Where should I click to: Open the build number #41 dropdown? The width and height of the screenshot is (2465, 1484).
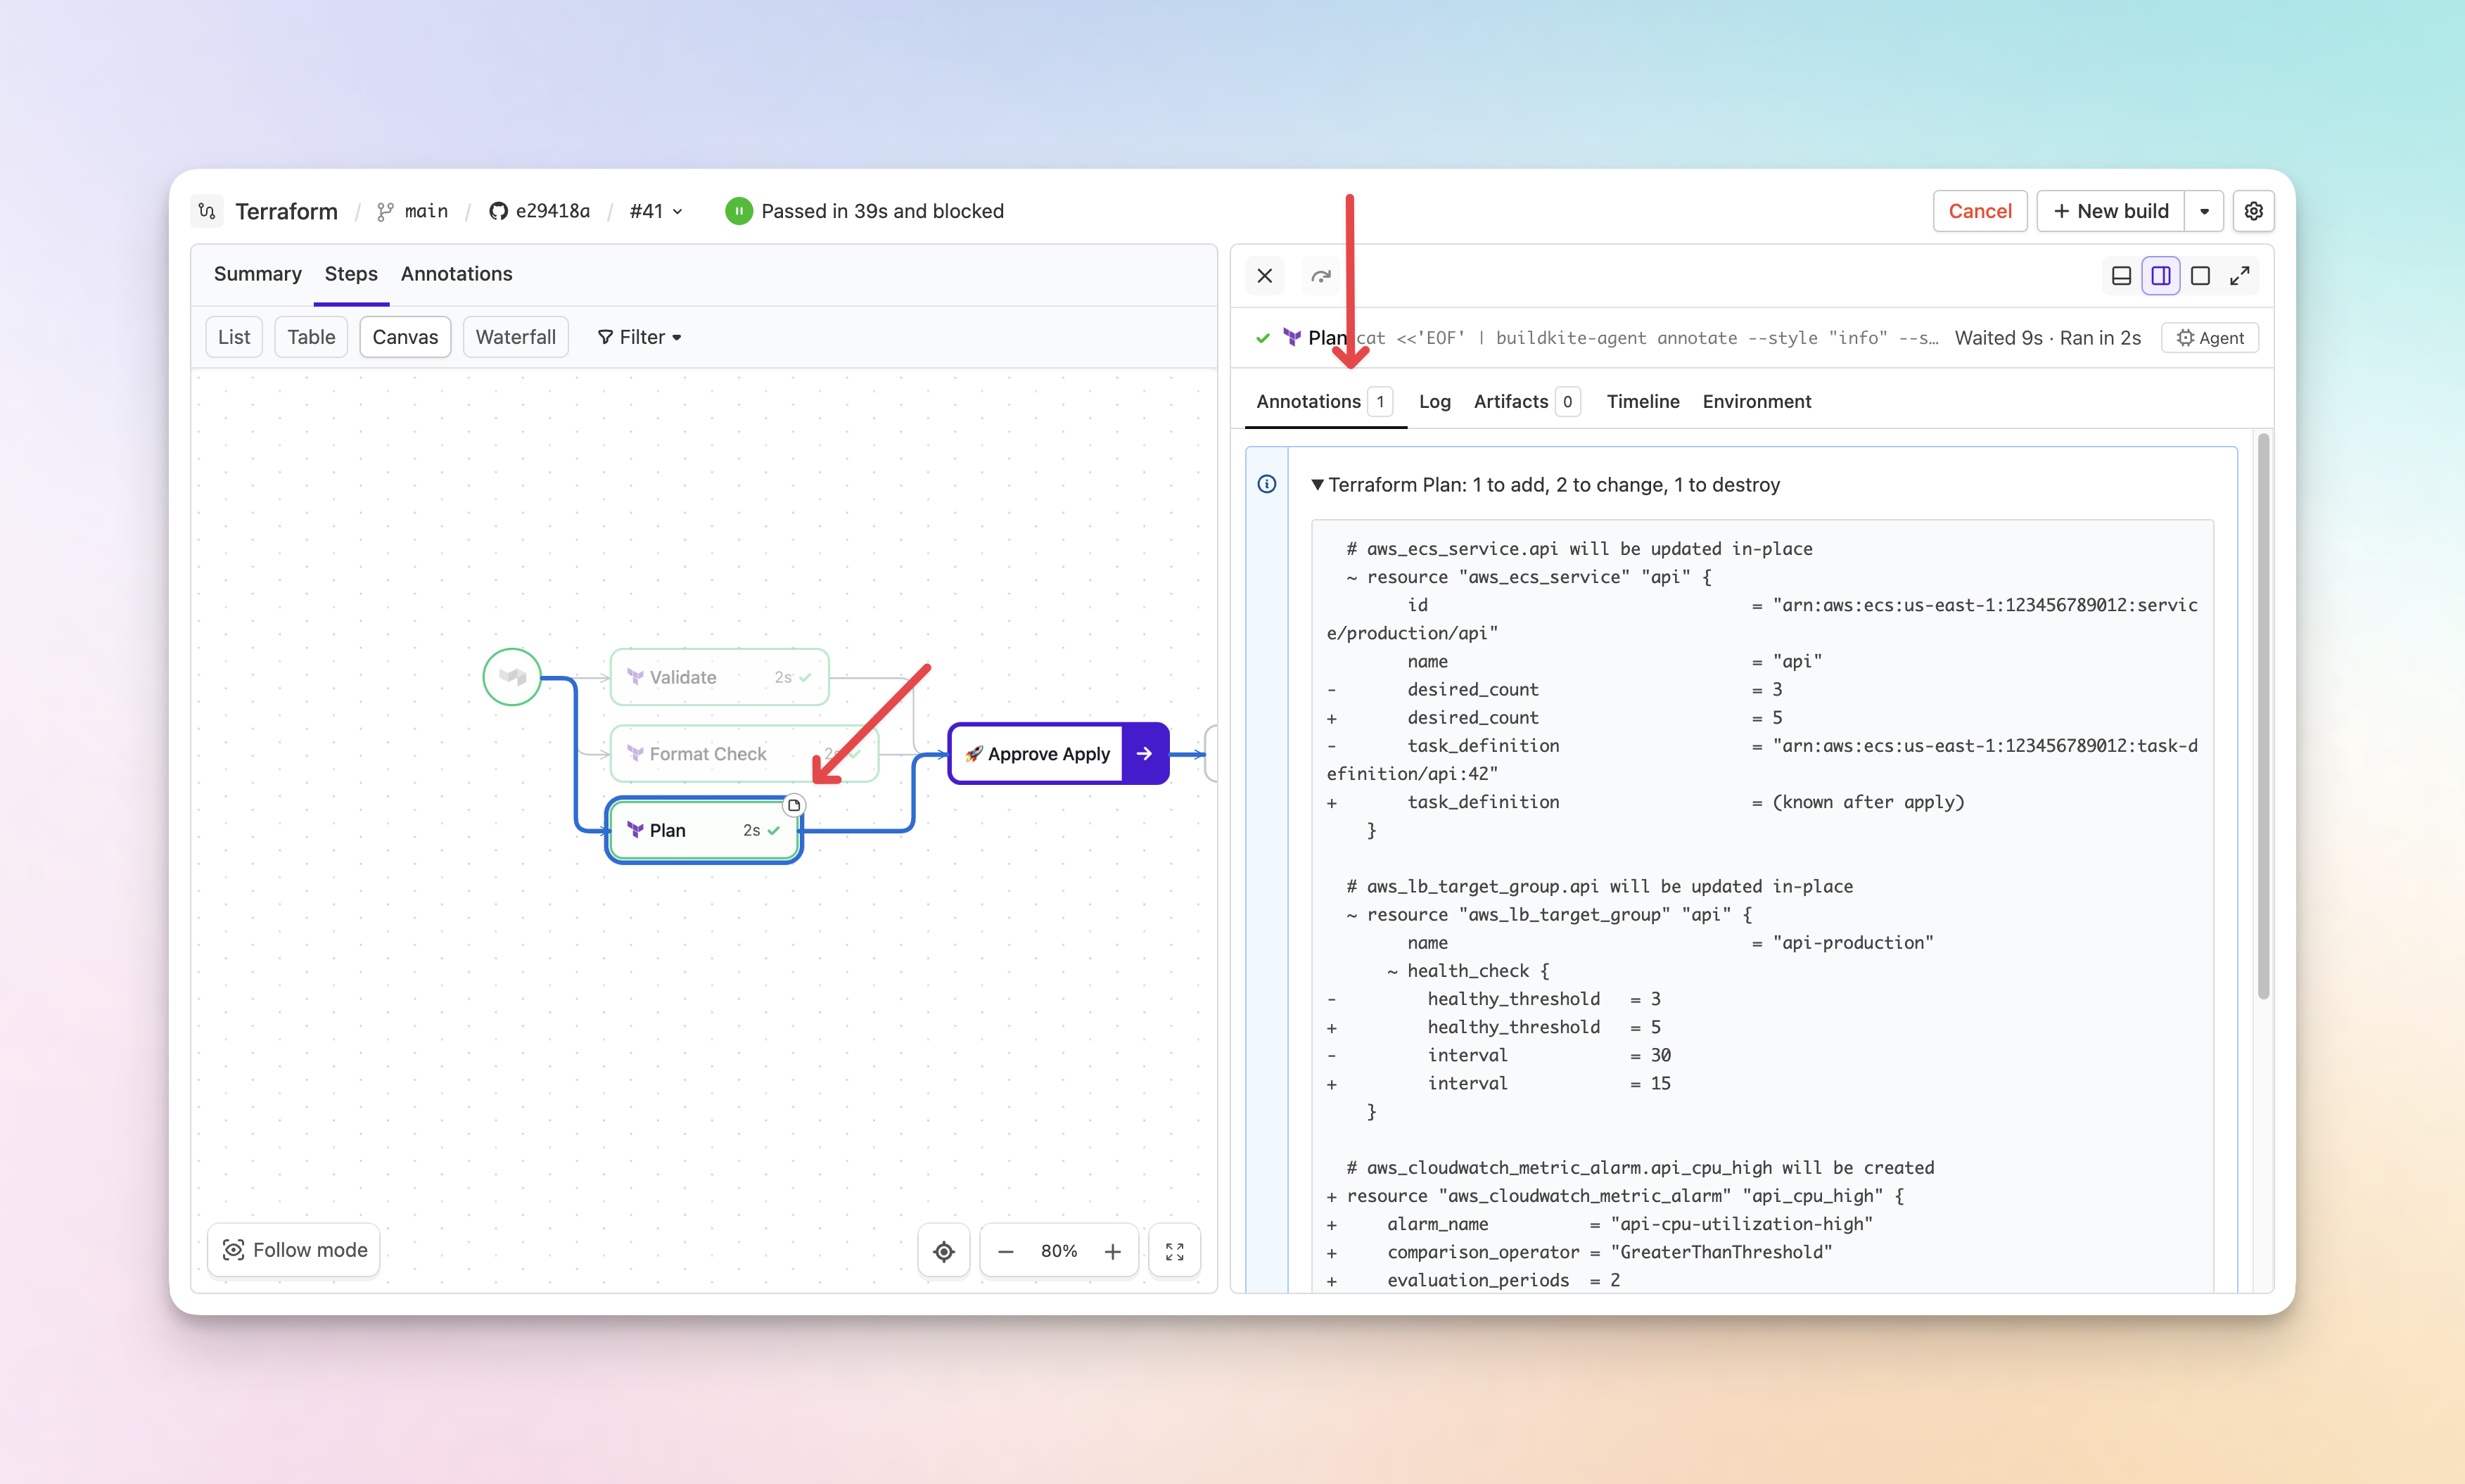point(656,211)
